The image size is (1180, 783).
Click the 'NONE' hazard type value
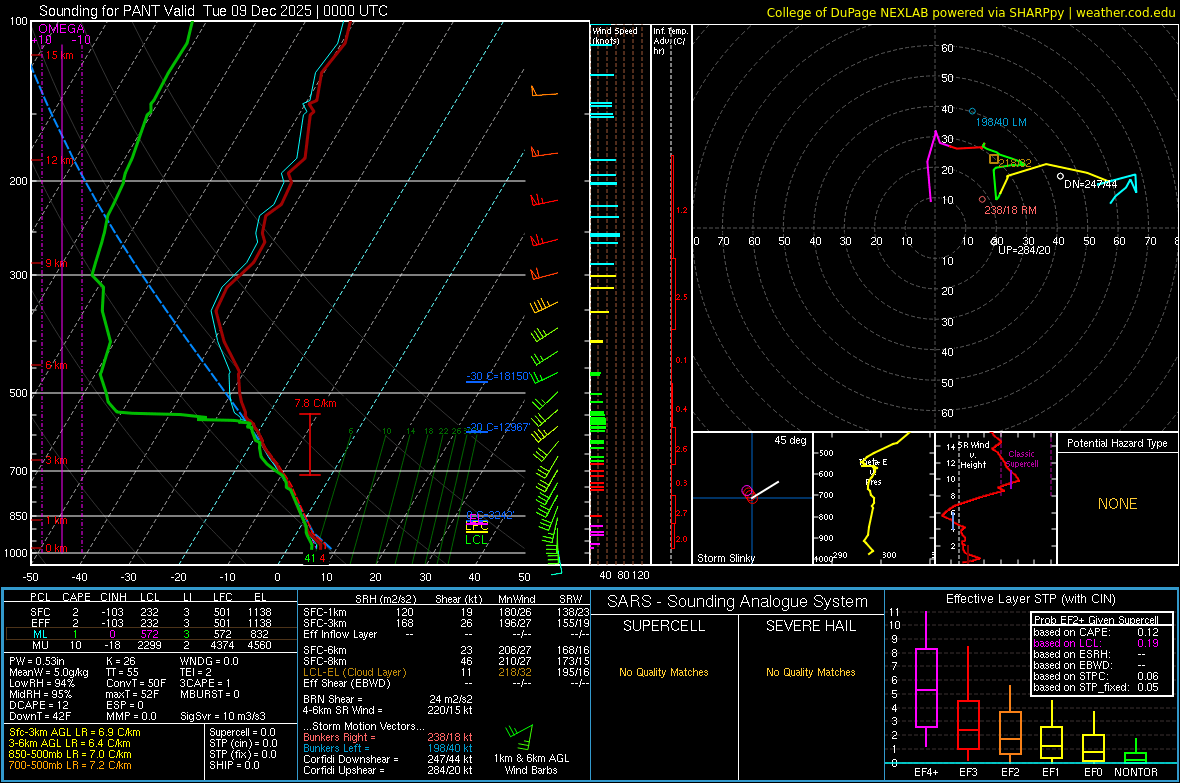point(1118,504)
